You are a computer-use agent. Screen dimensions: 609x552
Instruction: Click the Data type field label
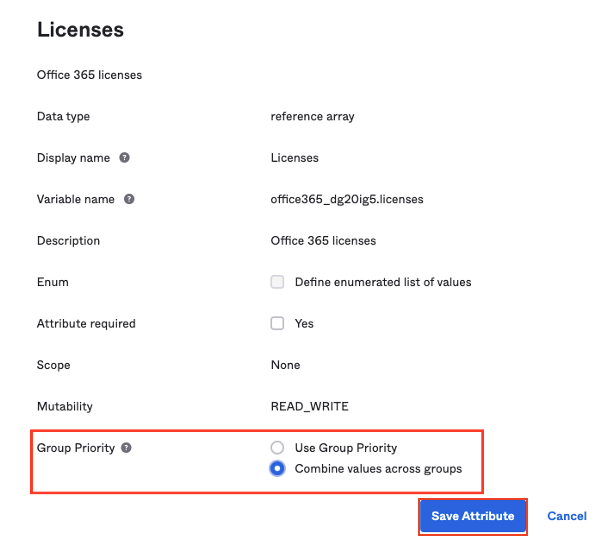coord(63,116)
